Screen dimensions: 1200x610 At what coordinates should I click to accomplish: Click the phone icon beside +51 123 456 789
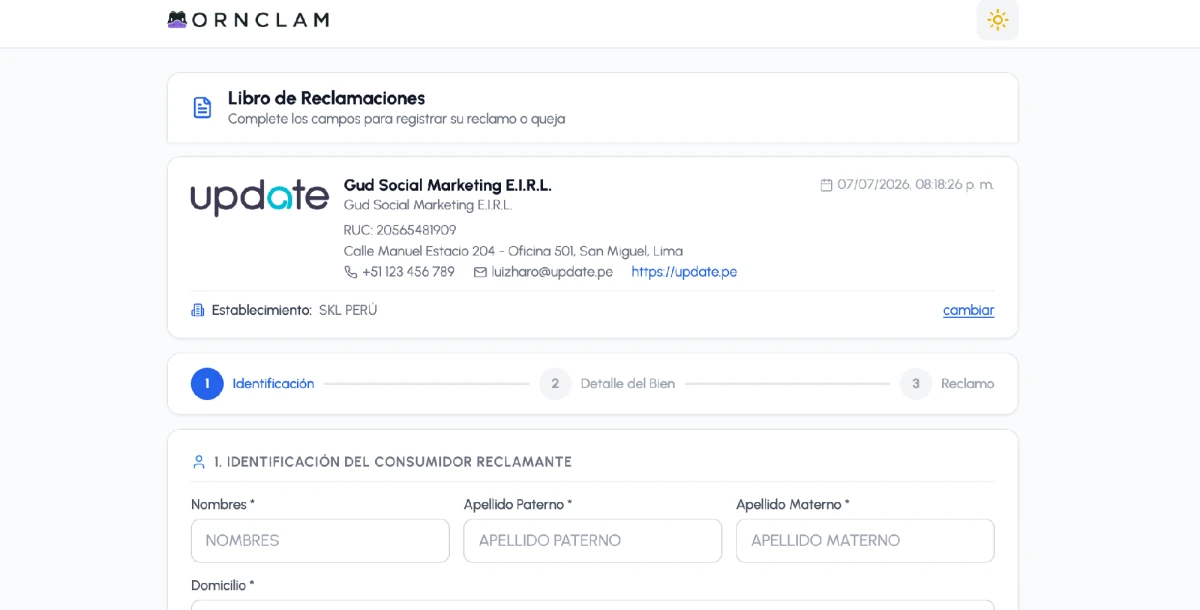tap(350, 272)
